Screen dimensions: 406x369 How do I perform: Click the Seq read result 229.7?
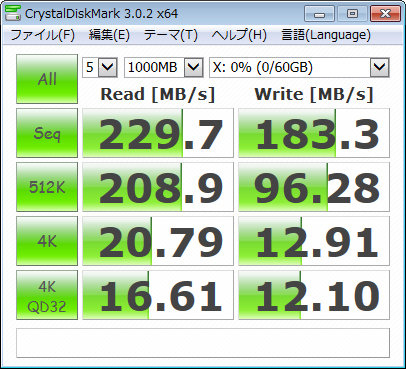(x=158, y=133)
